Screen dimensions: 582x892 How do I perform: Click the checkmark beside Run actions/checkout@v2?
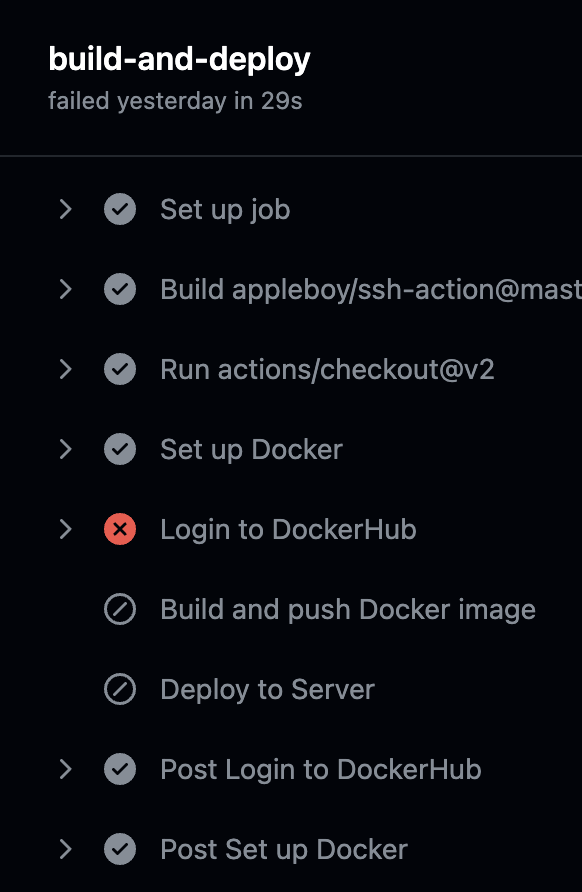click(x=120, y=369)
